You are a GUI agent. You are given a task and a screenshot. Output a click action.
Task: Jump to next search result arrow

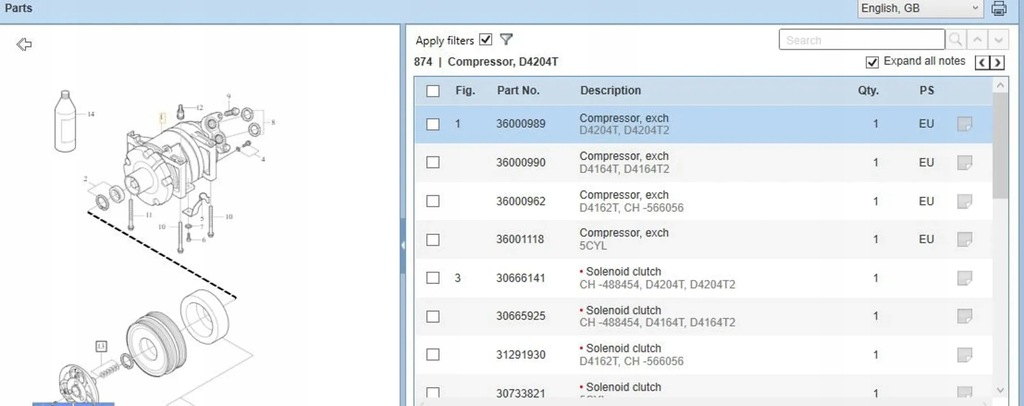tap(996, 40)
